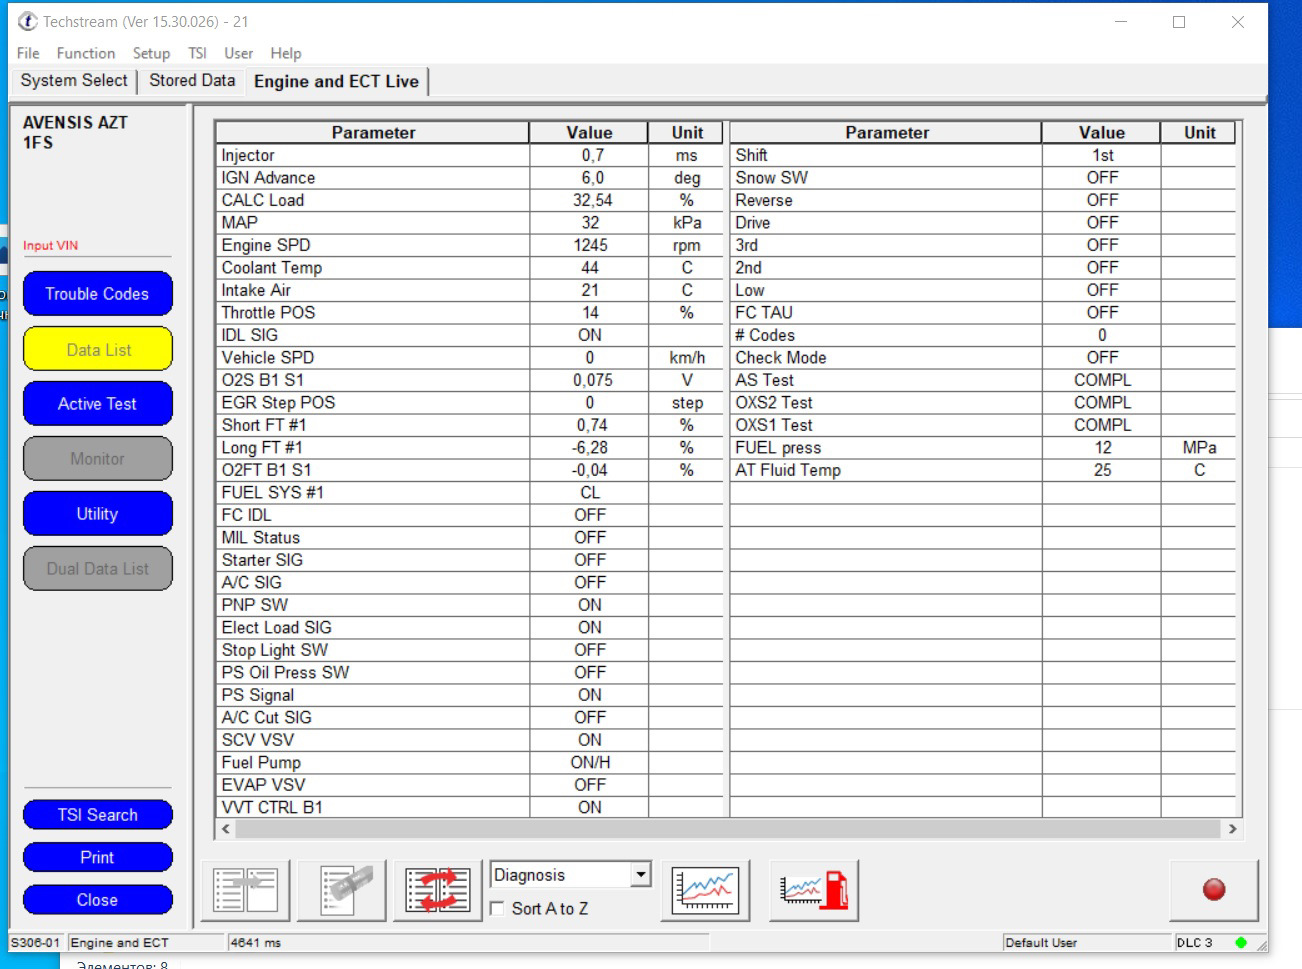The height and width of the screenshot is (969, 1302).
Task: Select the Short FT #1 parameter
Action: [x=264, y=425]
